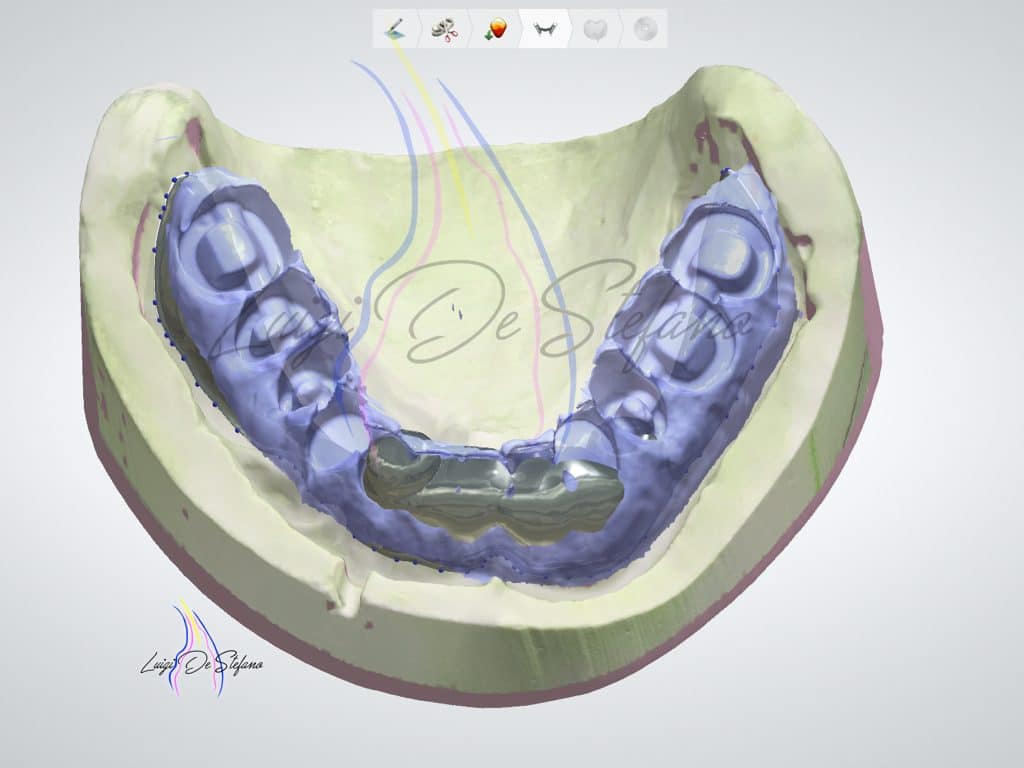Select the pencil draw step icon
1024x768 pixels.
pyautogui.click(x=396, y=29)
